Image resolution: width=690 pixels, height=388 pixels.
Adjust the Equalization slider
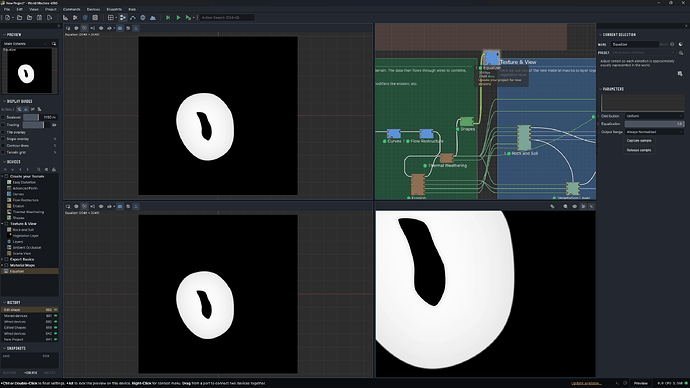pos(654,124)
